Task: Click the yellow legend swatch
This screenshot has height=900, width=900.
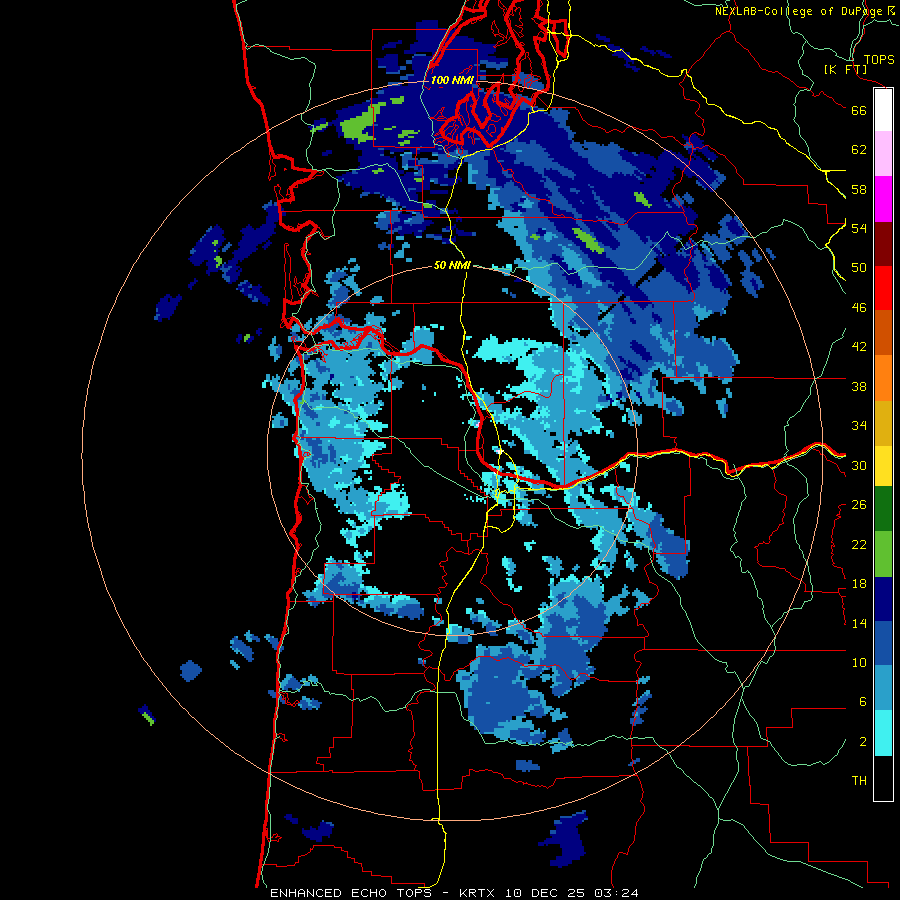Action: [x=883, y=466]
